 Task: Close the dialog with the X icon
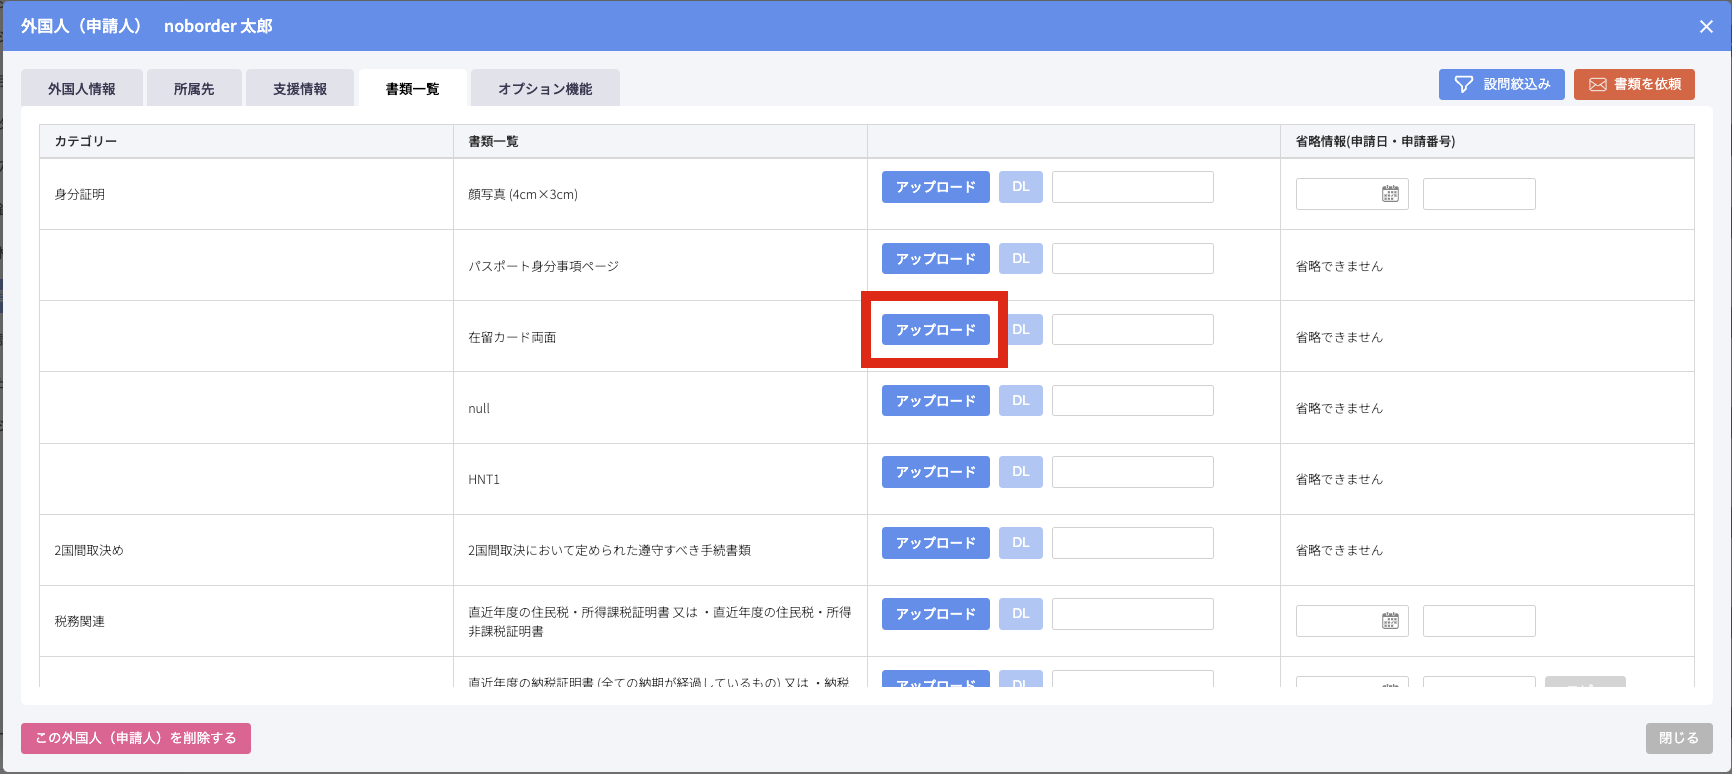click(x=1706, y=26)
